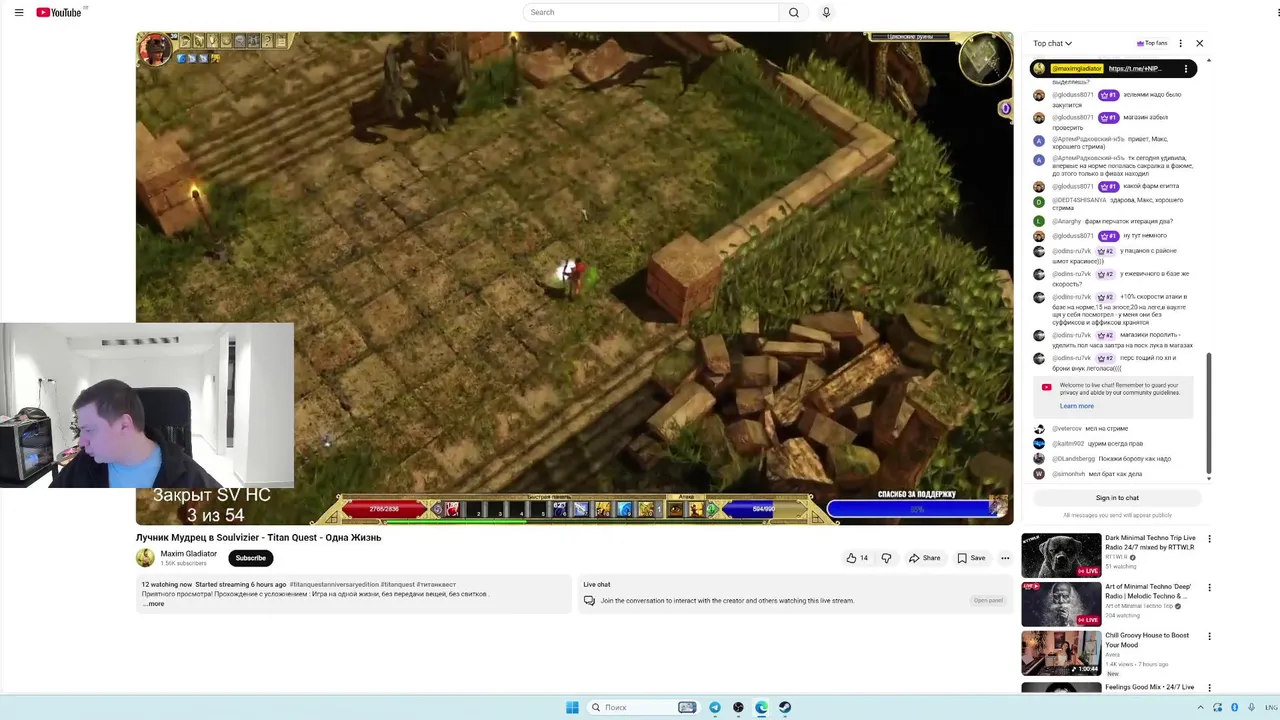The height and width of the screenshot is (720, 1280).
Task: Save the video to a playlist
Action: (971, 558)
